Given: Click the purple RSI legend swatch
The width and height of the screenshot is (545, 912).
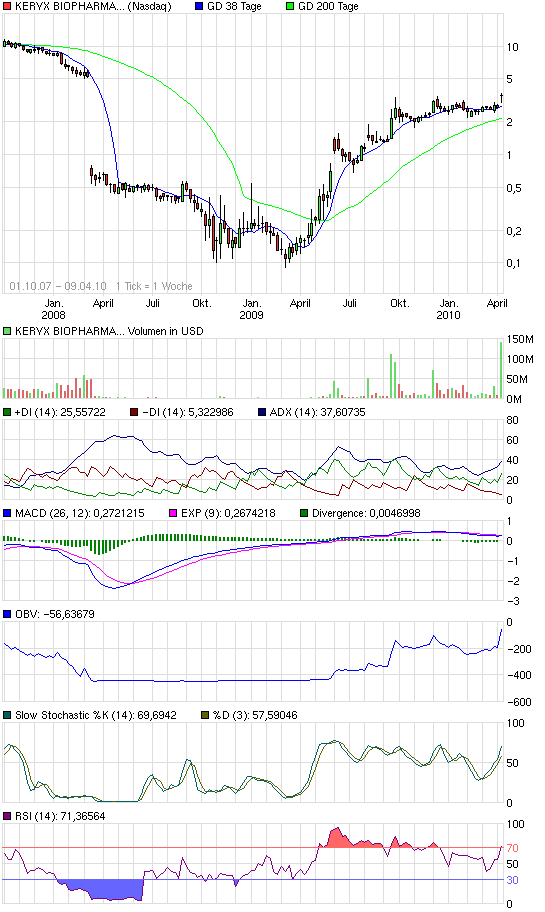Looking at the screenshot, I should (x=7, y=817).
